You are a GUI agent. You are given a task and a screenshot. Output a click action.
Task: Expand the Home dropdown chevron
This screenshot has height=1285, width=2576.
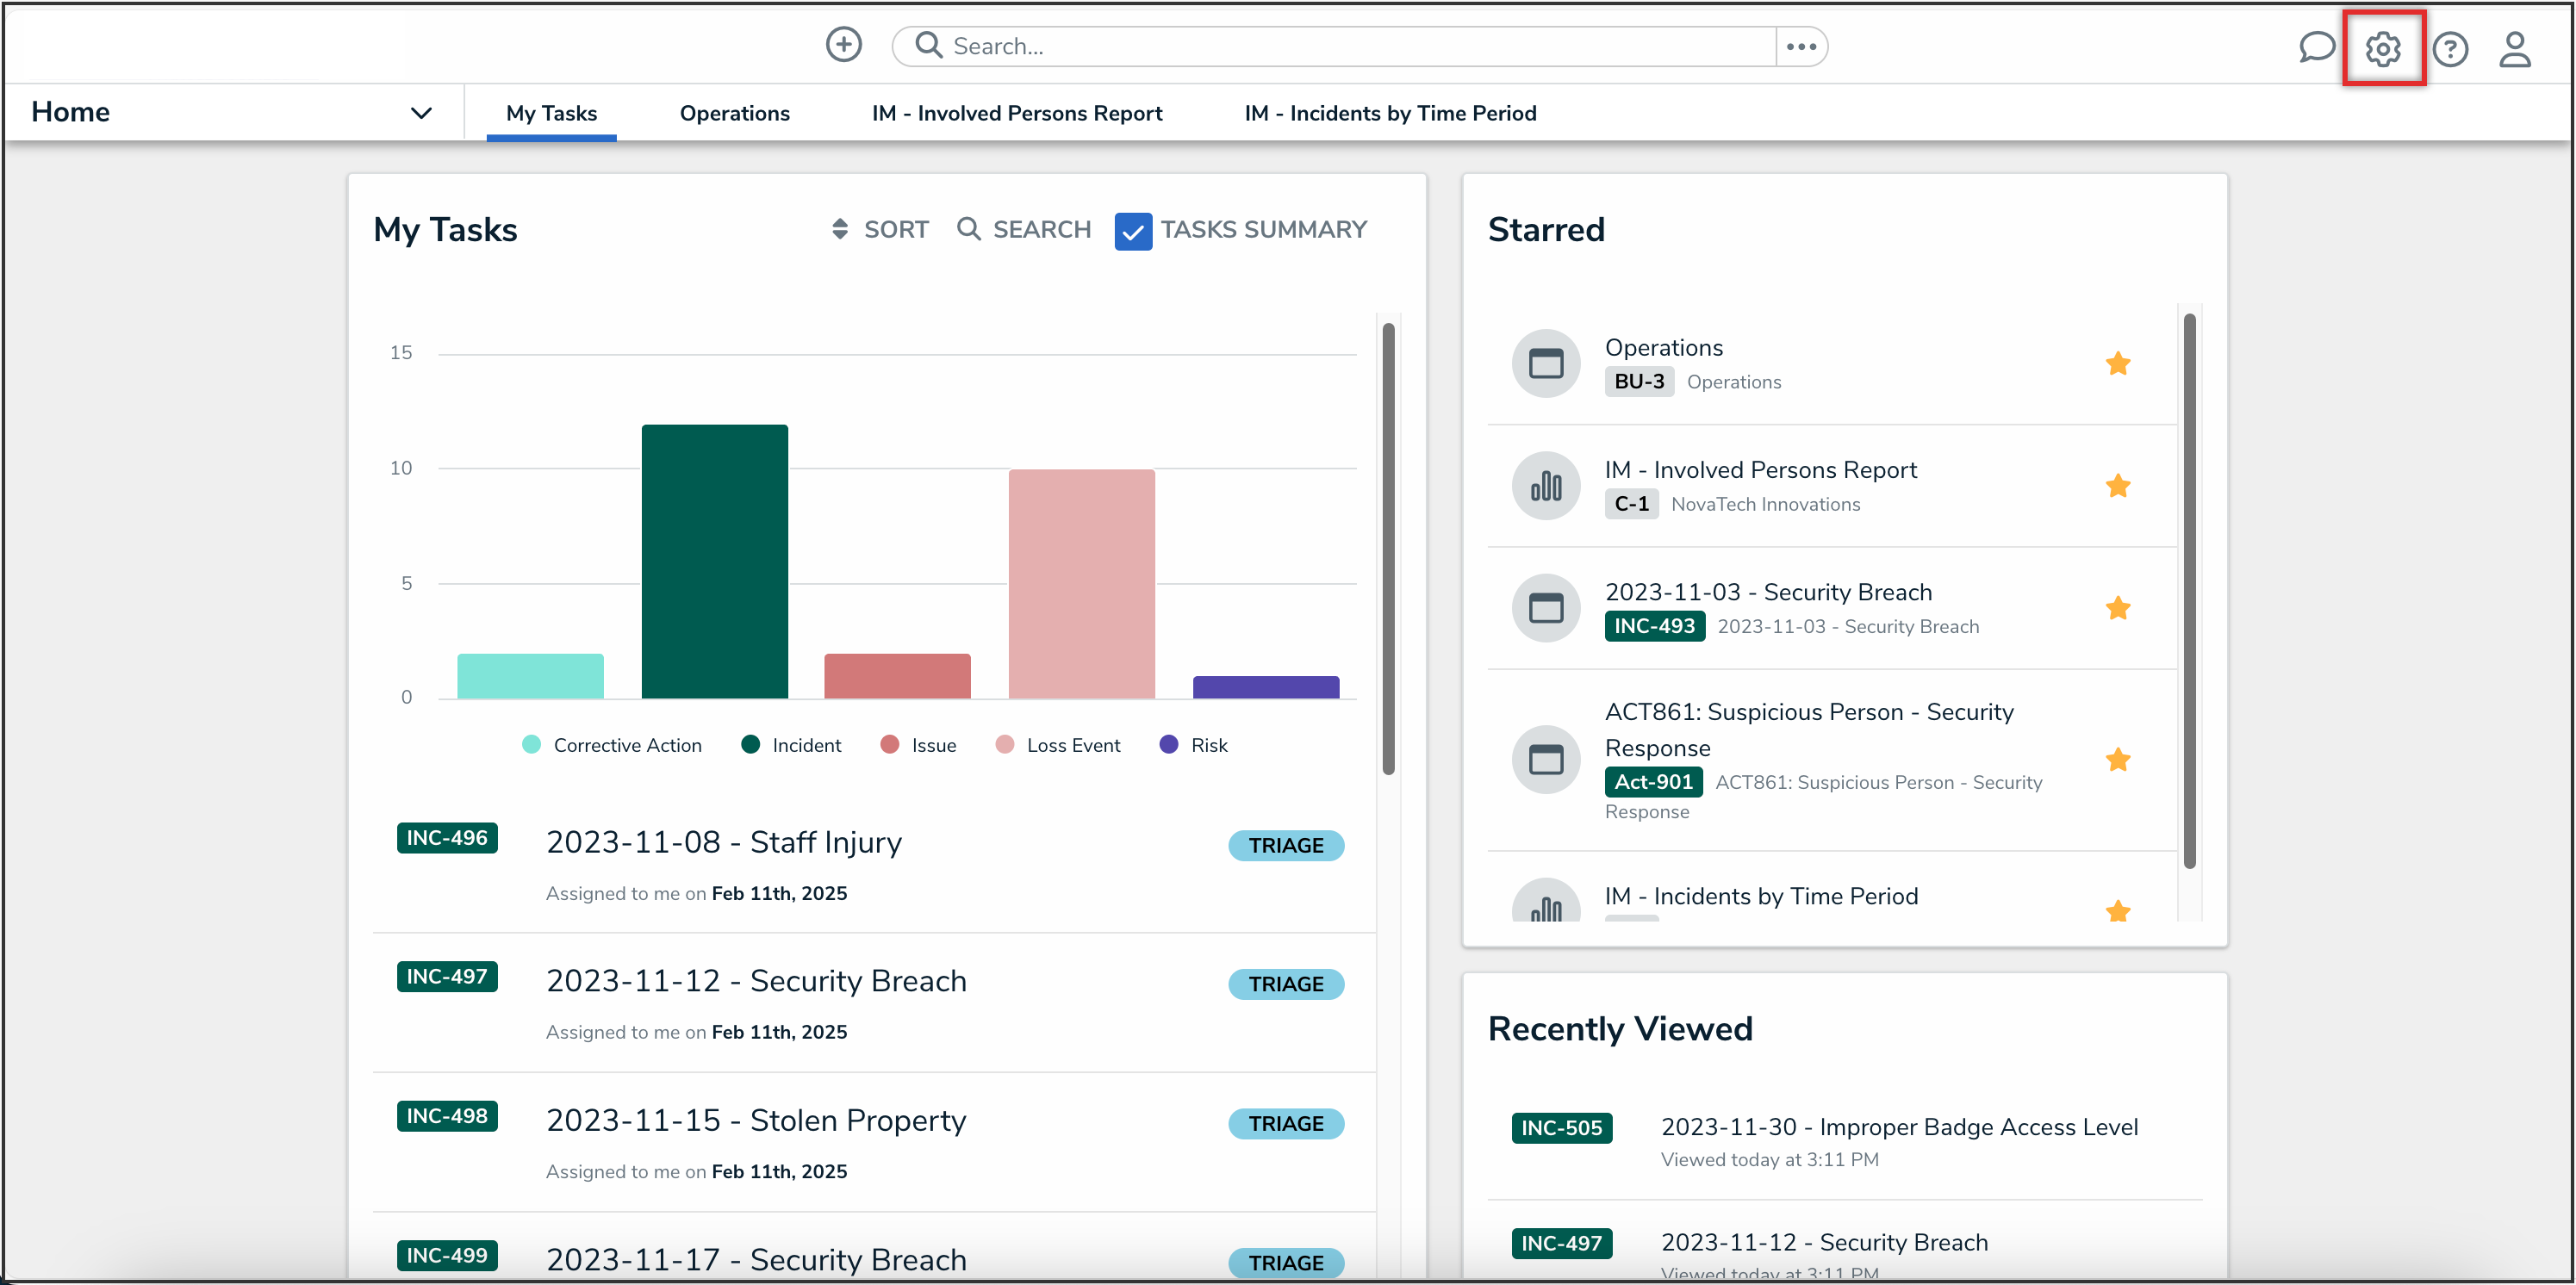click(421, 113)
